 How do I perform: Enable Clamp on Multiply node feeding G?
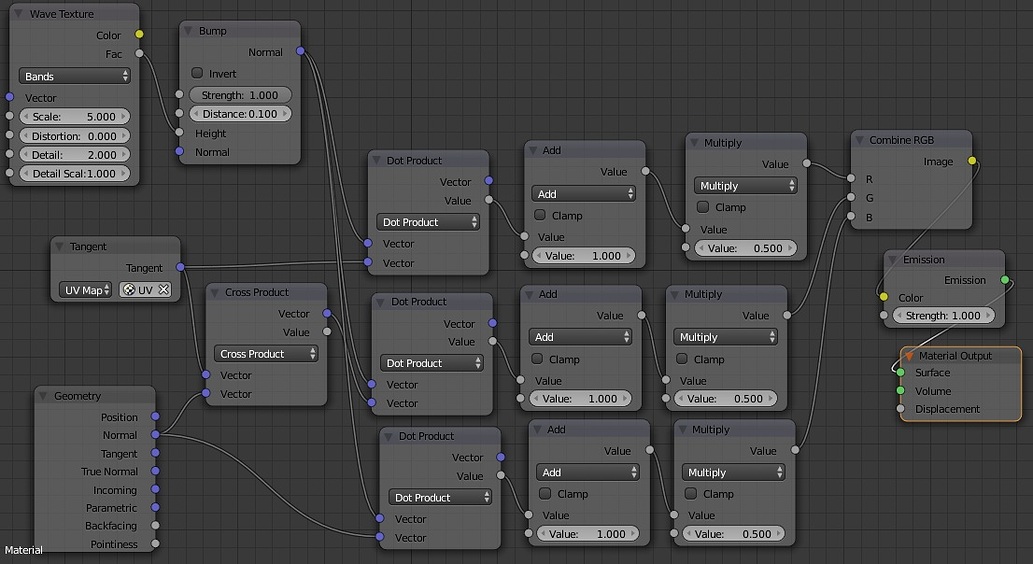point(682,358)
